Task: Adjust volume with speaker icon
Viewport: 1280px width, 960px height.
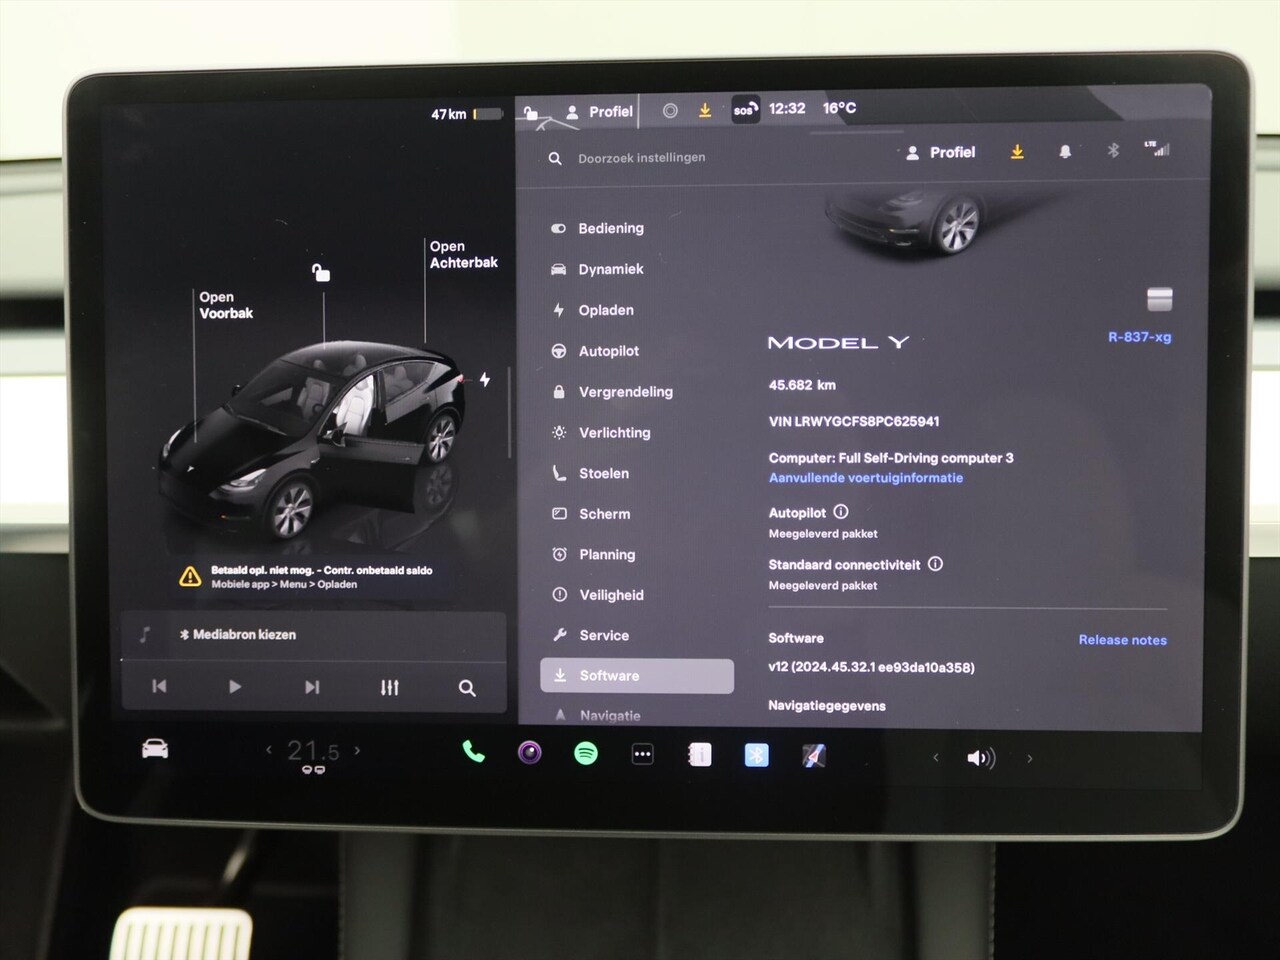Action: [981, 758]
